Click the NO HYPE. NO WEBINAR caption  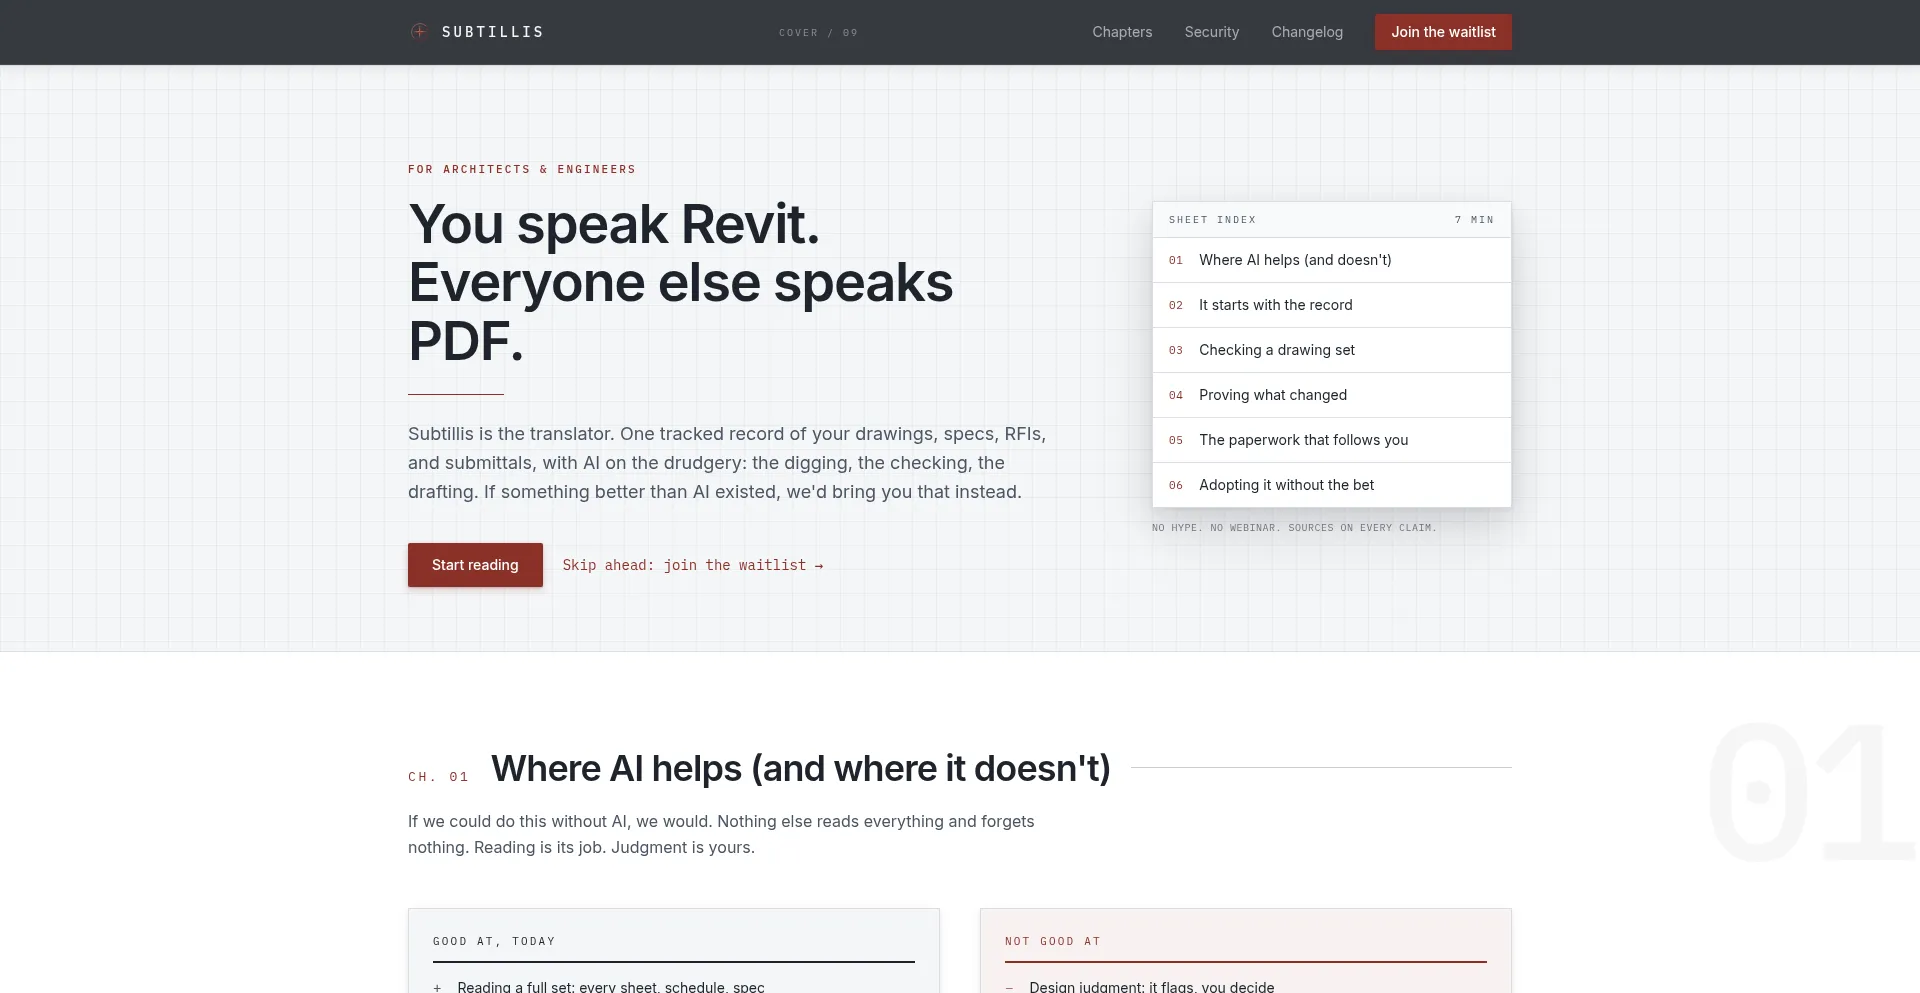click(x=1294, y=528)
